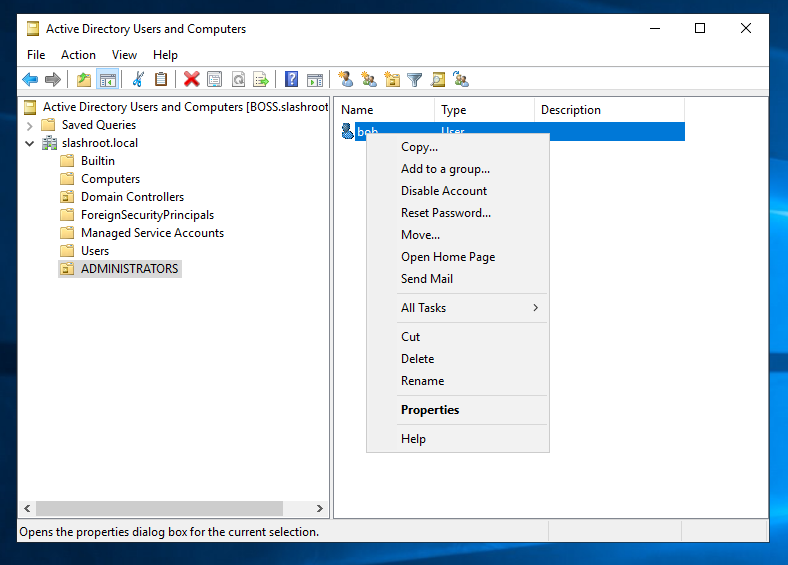Image resolution: width=788 pixels, height=565 pixels.
Task: Choose Reset Password from context menu
Action: [x=445, y=213]
